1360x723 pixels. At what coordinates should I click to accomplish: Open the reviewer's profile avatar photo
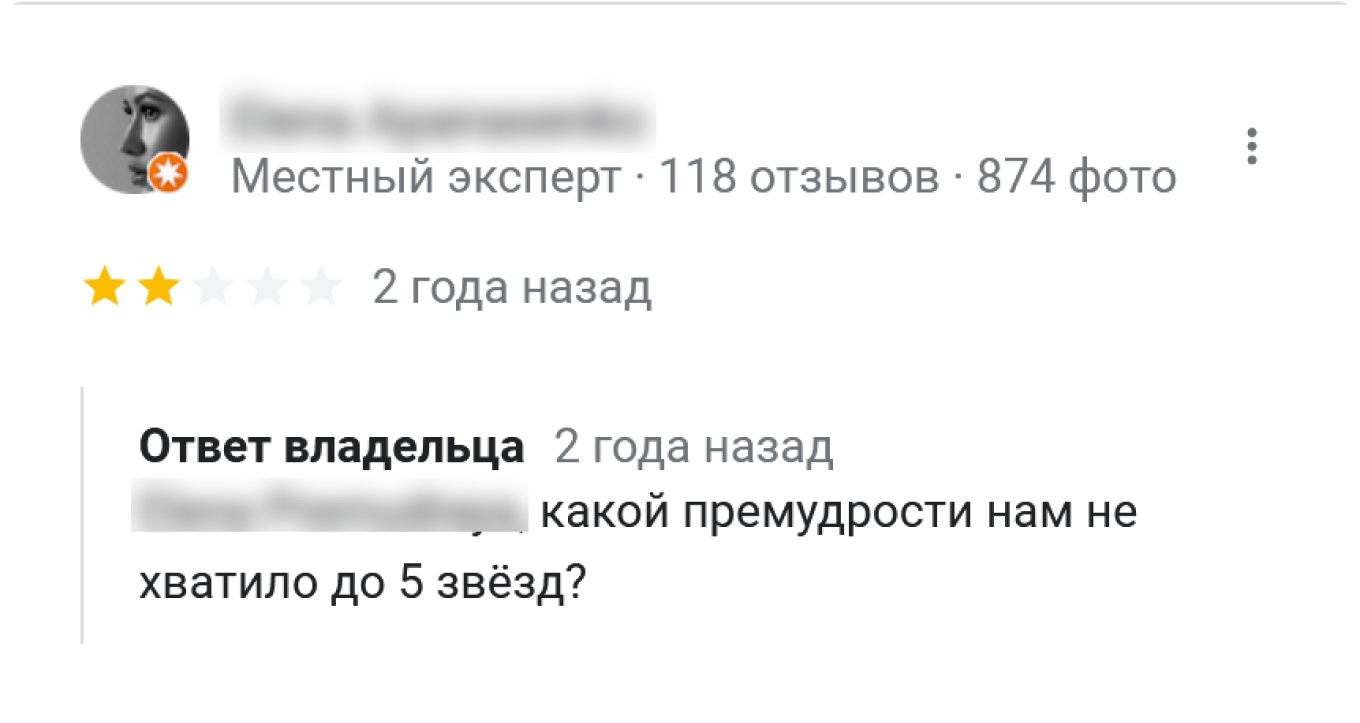[x=137, y=139]
